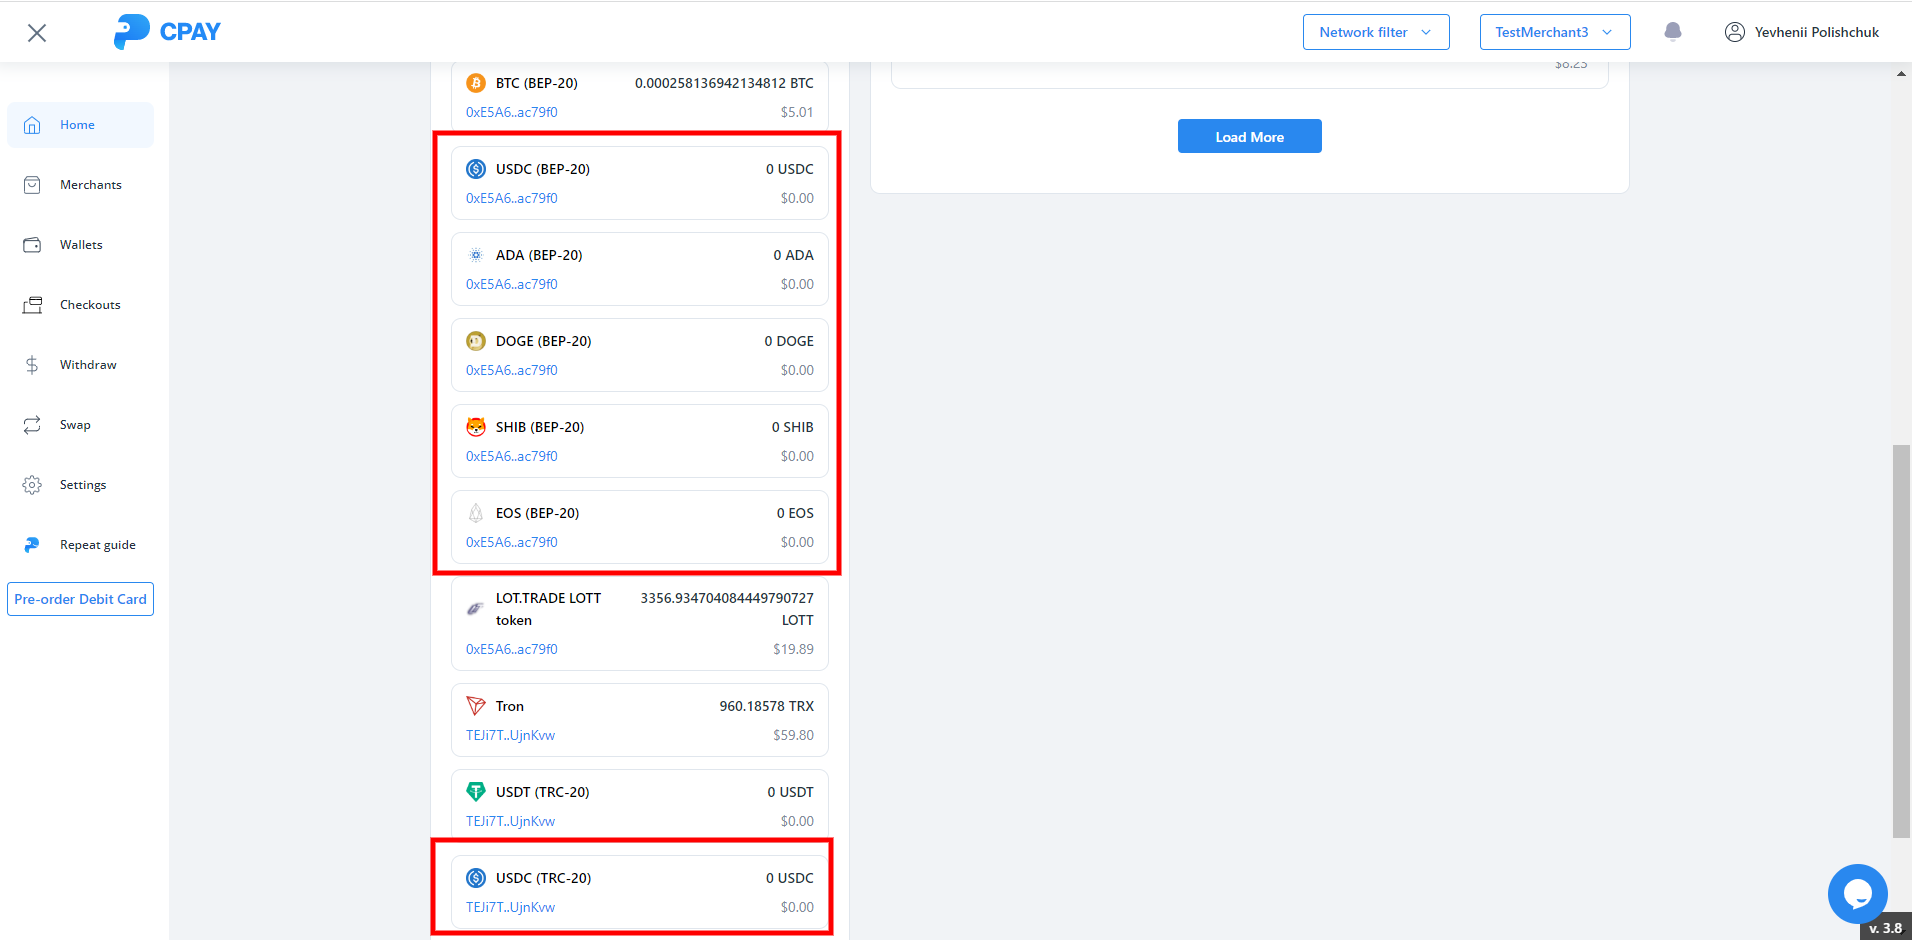
Task: Click the CPAY logo
Action: tap(167, 32)
